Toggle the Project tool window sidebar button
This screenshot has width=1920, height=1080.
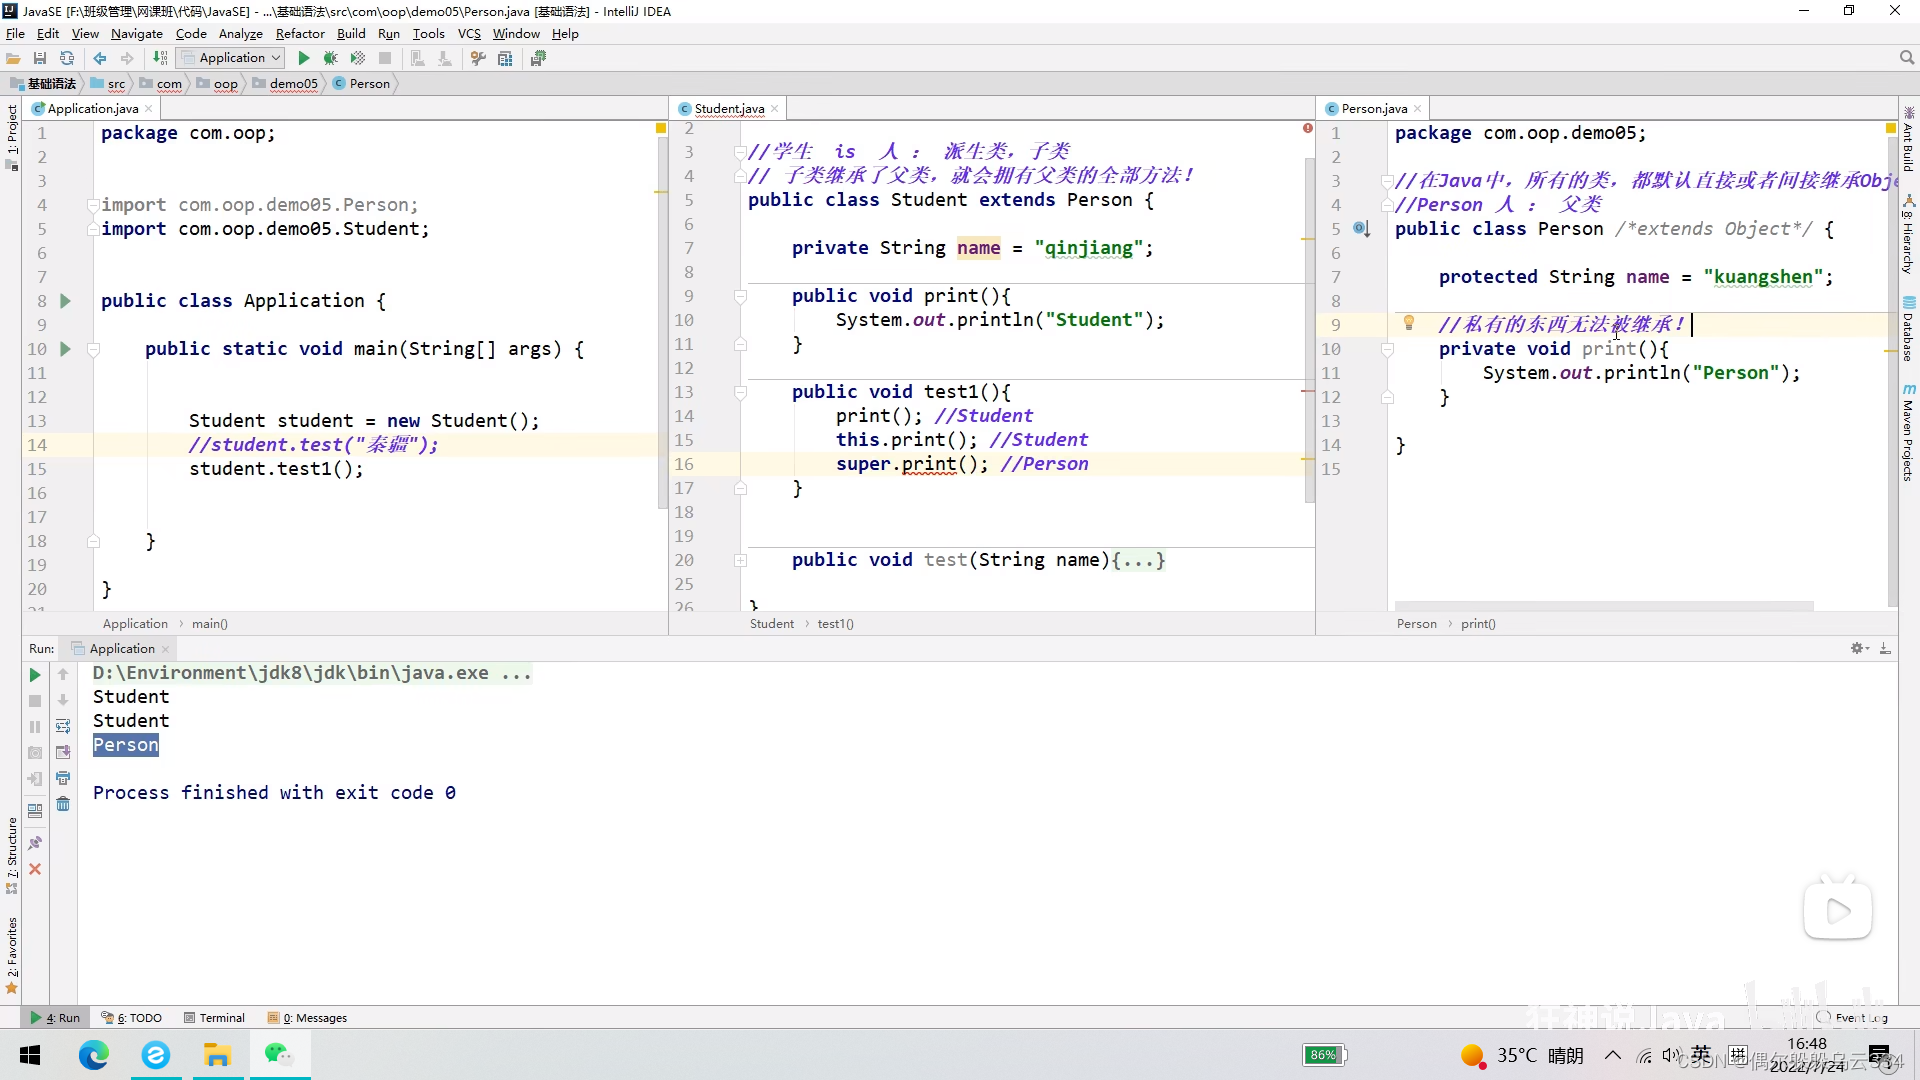(12, 130)
